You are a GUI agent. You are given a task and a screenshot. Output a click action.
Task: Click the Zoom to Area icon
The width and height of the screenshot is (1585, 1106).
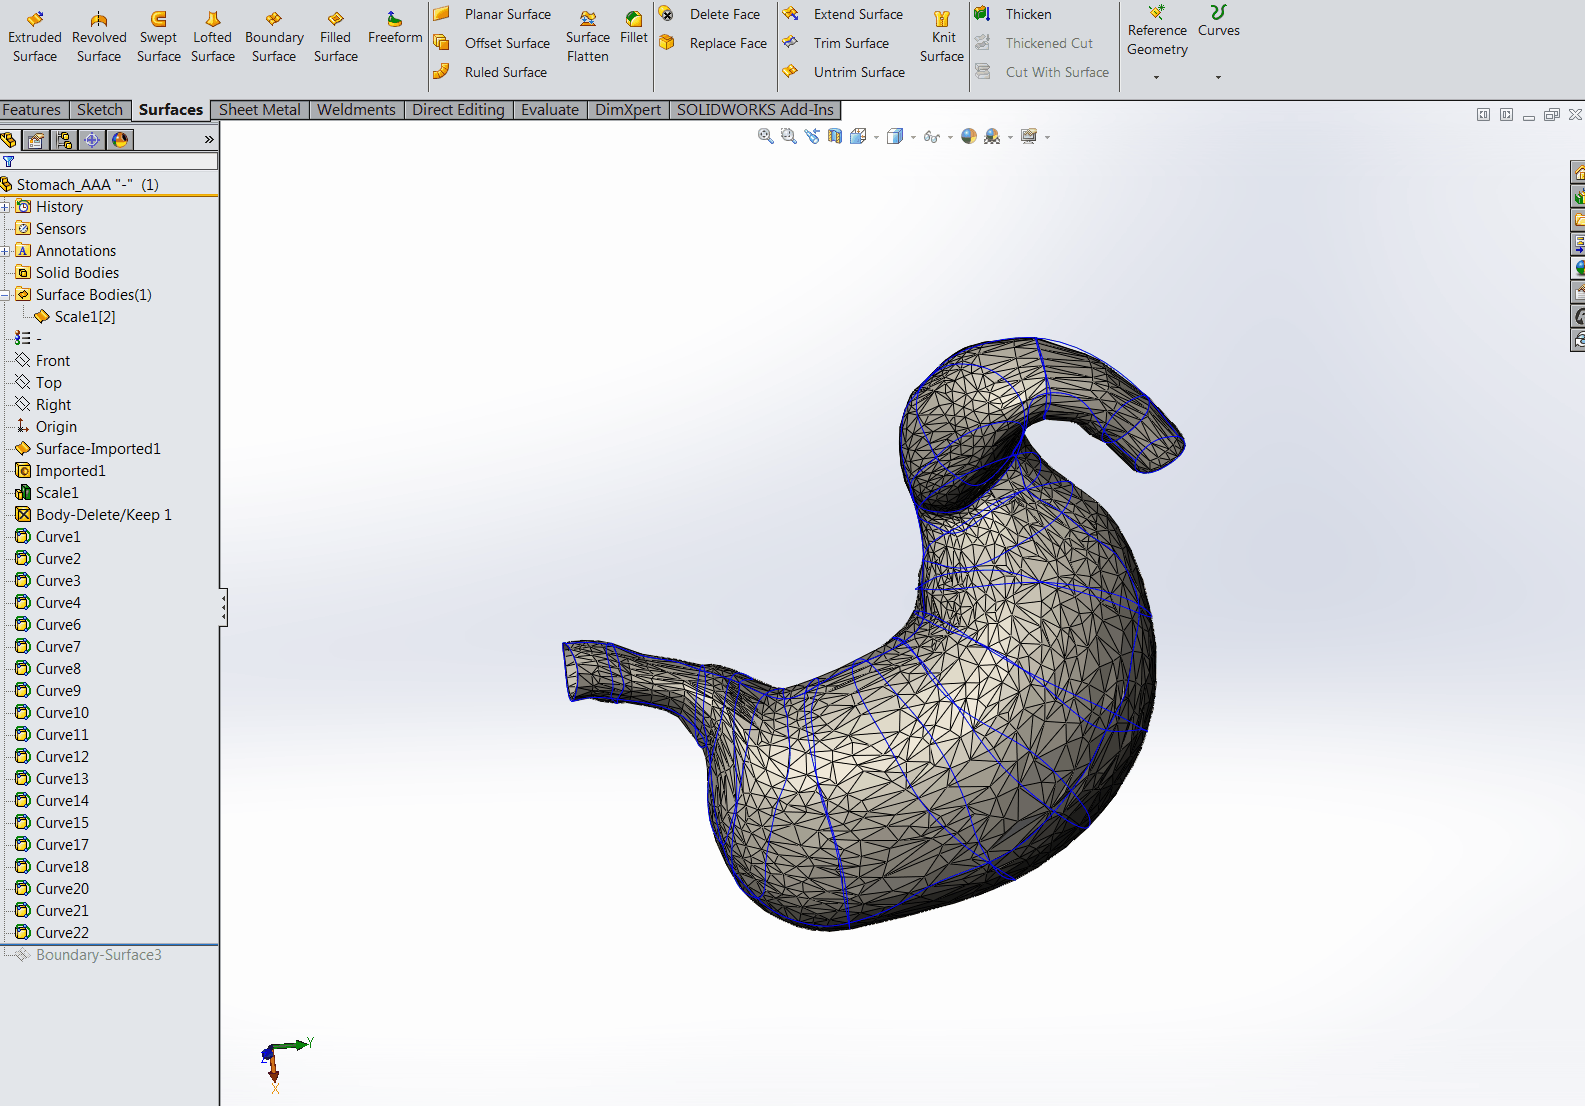(x=789, y=137)
